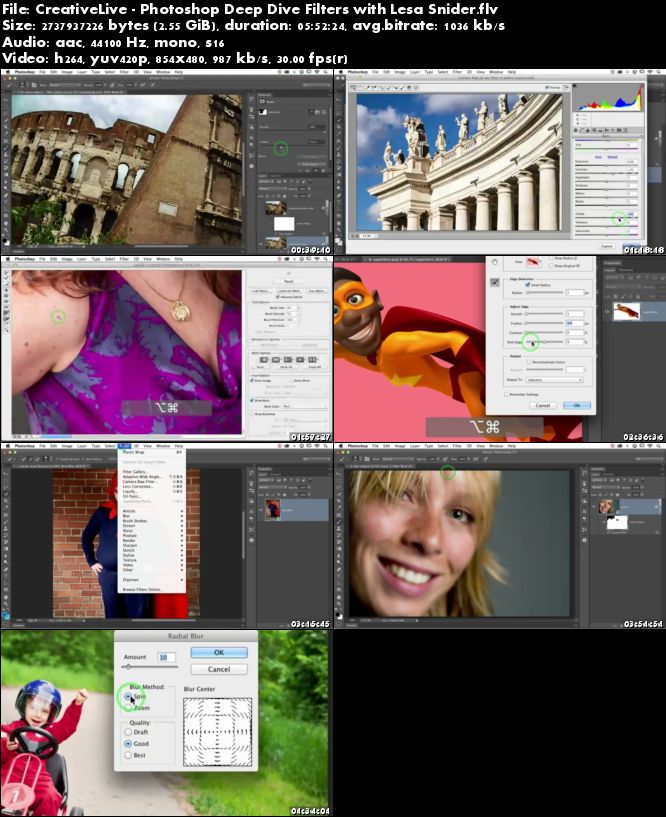Expand the Distort submenu in the Filter menu
This screenshot has width=666, height=817.
click(x=152, y=526)
